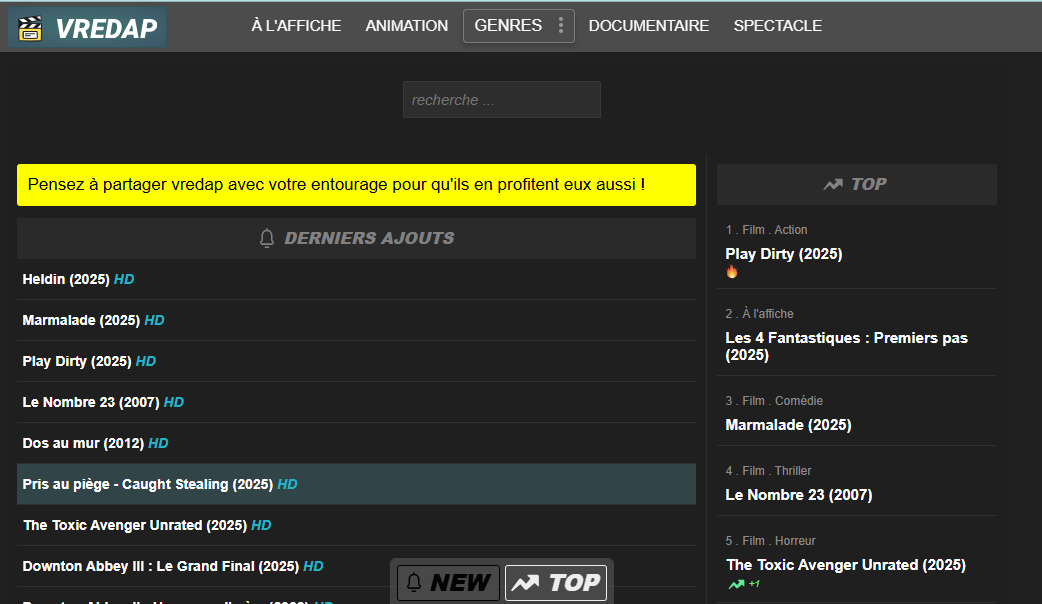
Task: Open Marmalade (2025) in latest additions list
Action: [x=81, y=320]
